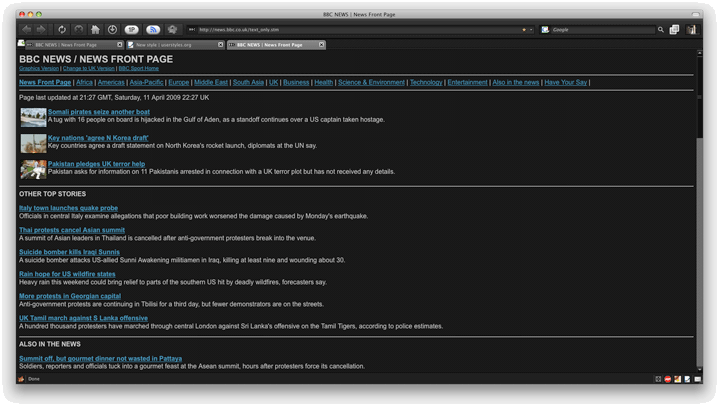Switch to the New style | userstyles.org tab
The image size is (719, 406).
click(x=175, y=45)
